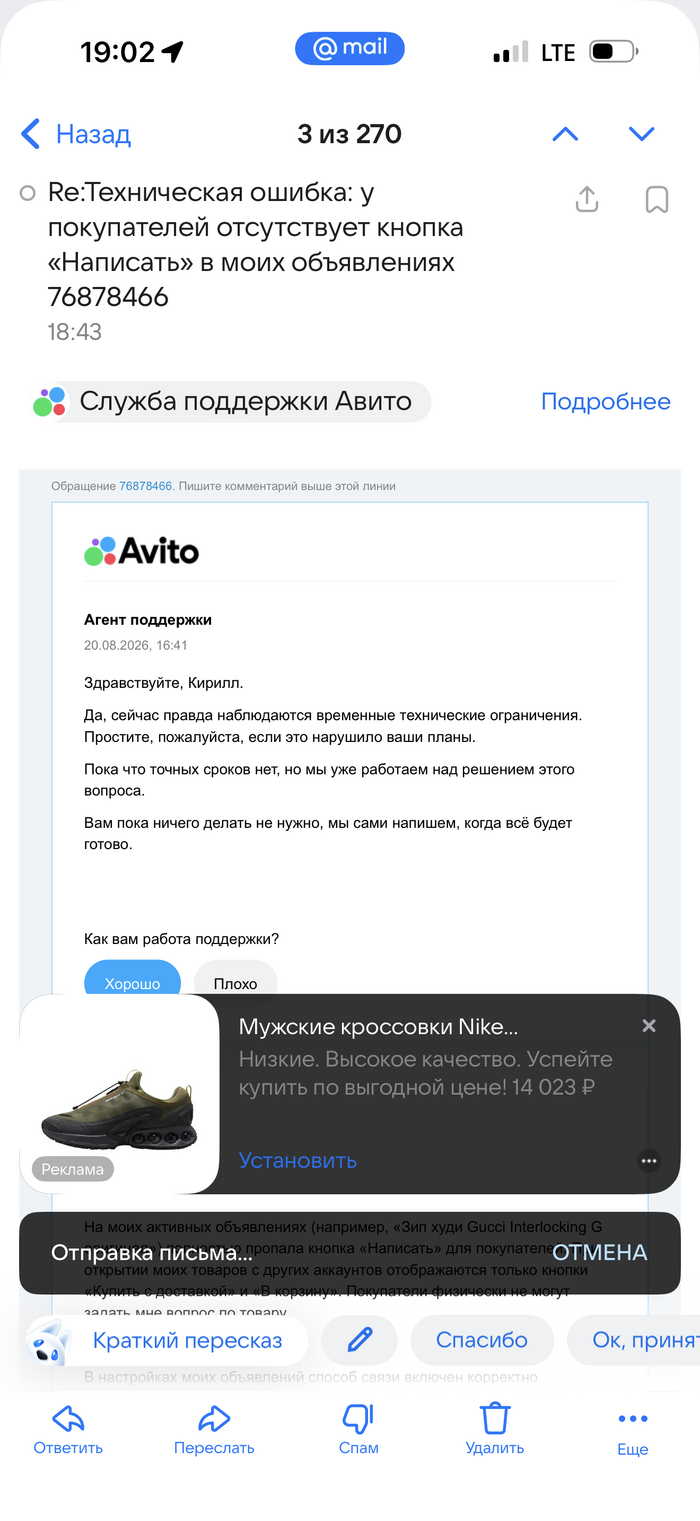Open the Еще more options menu
700x1521 pixels.
(x=632, y=1432)
